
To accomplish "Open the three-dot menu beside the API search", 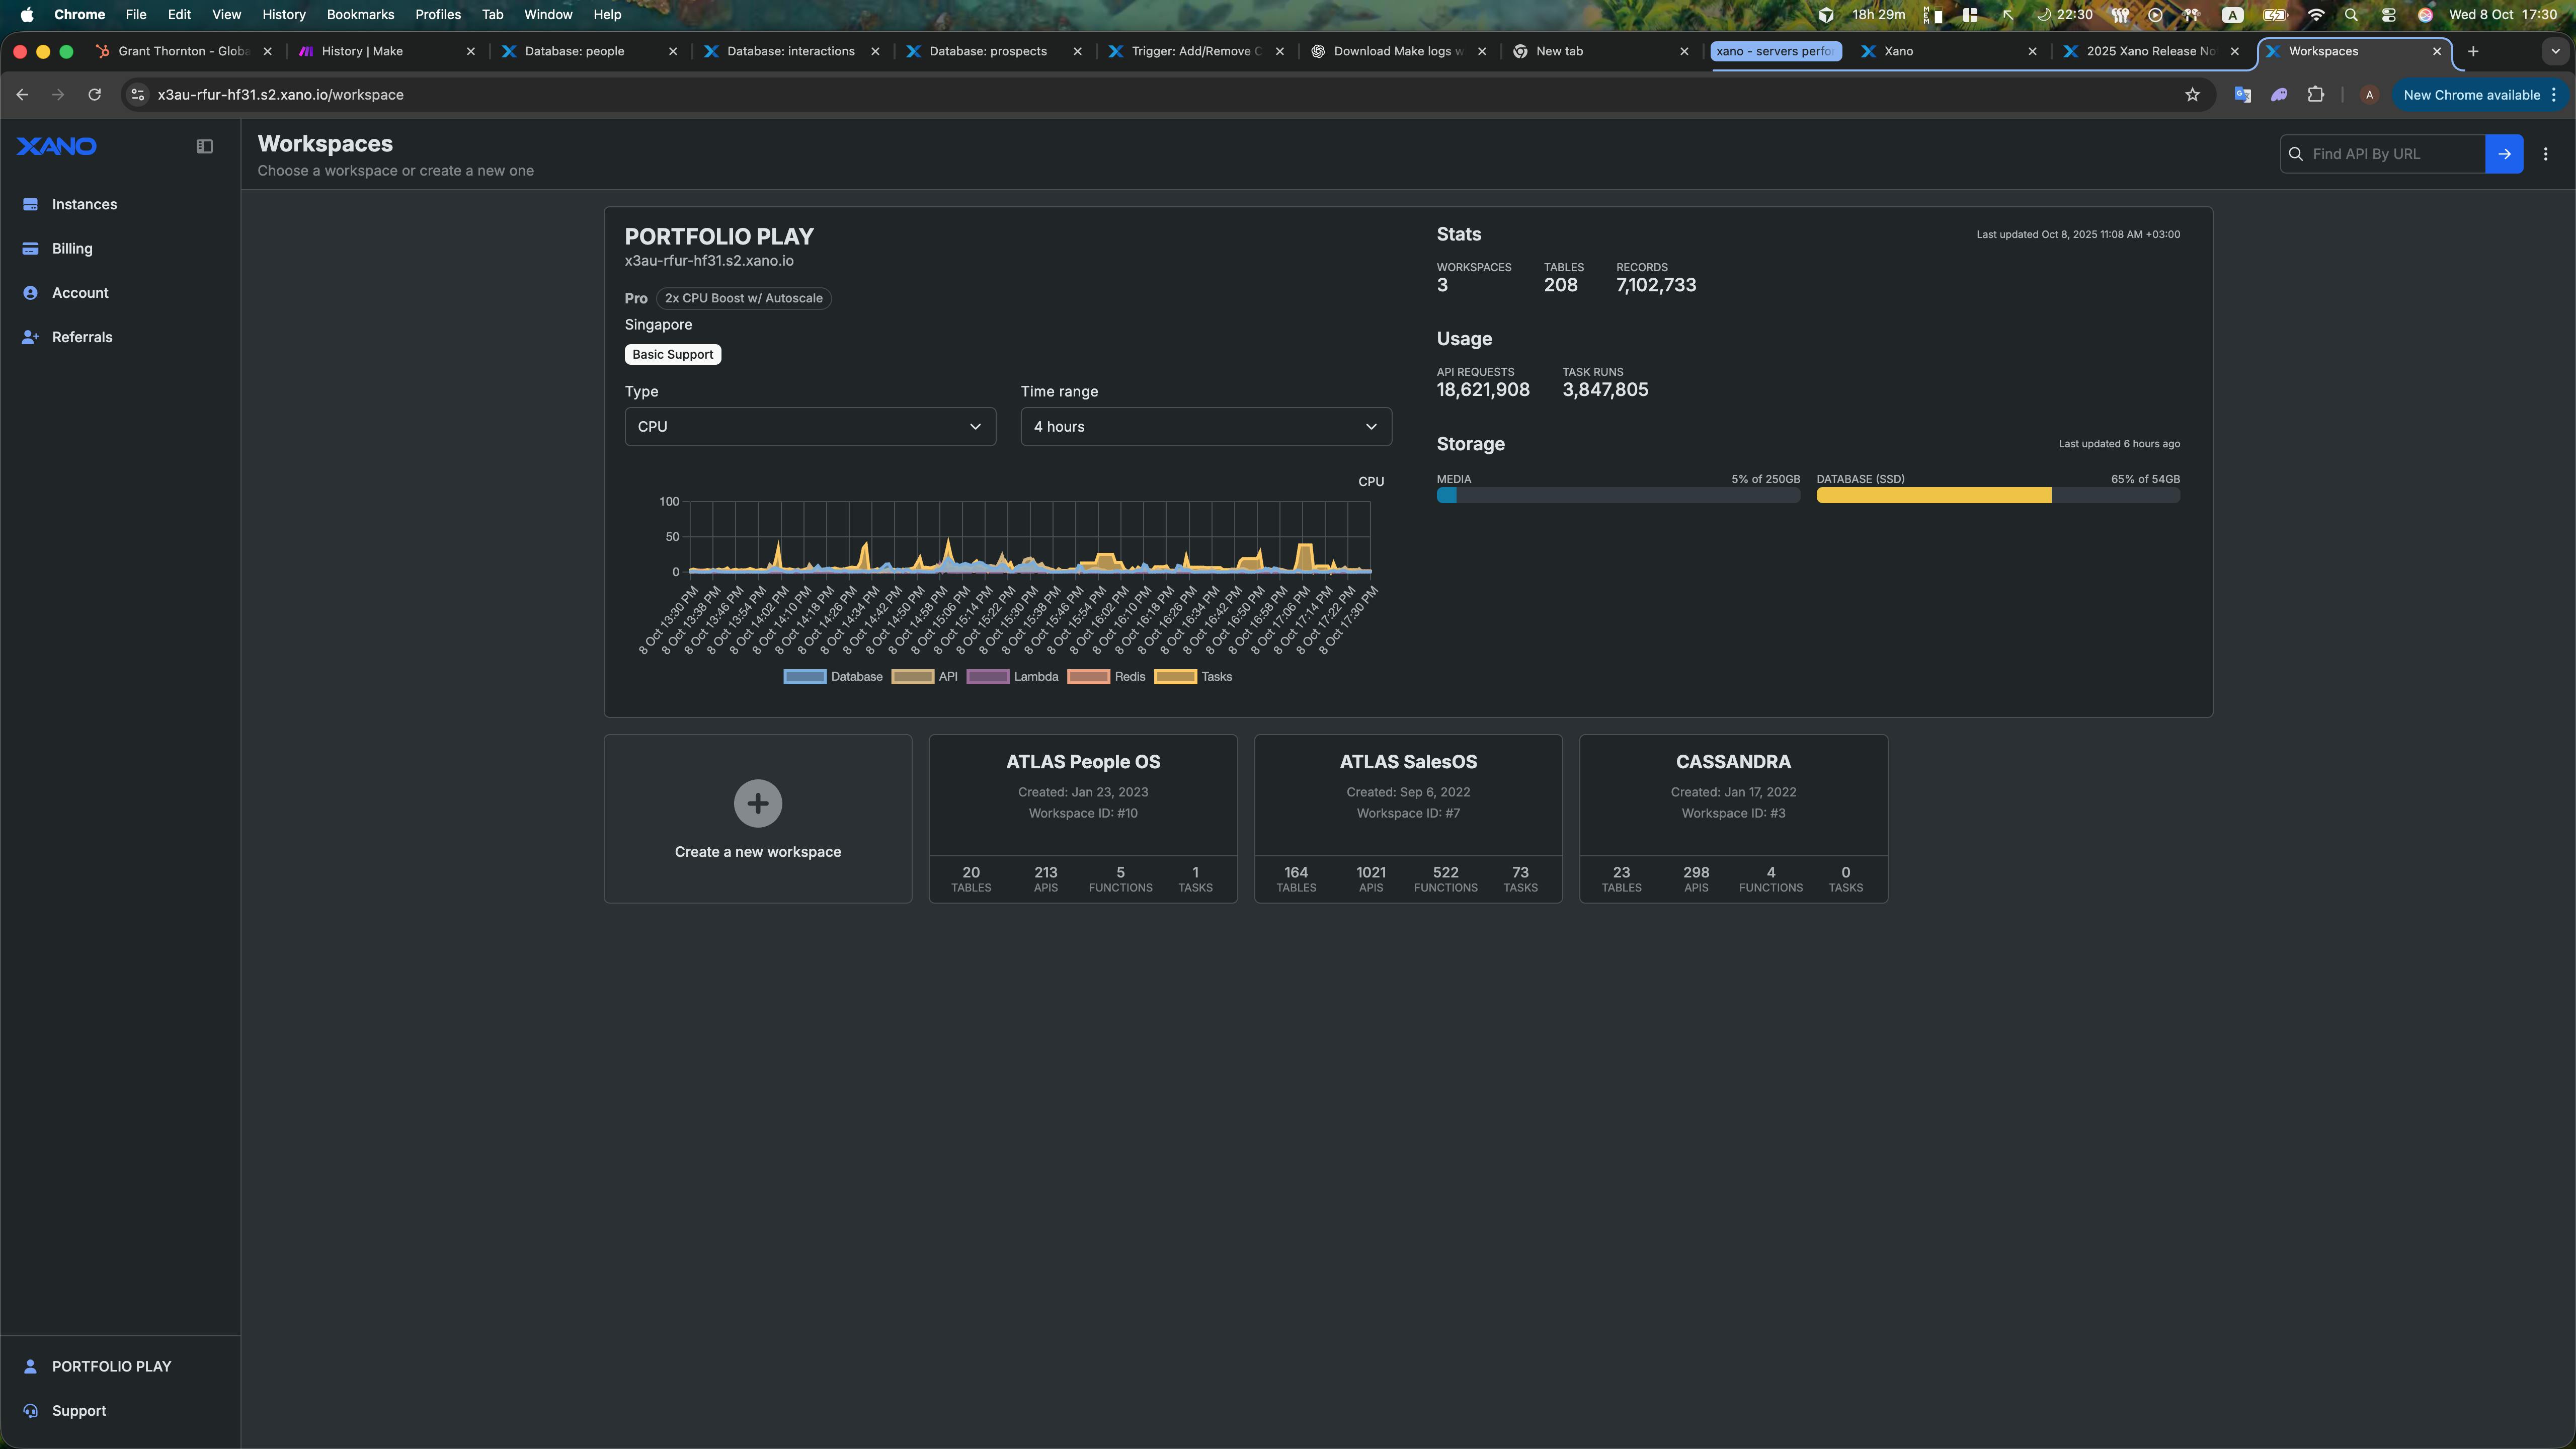I will coord(2546,154).
